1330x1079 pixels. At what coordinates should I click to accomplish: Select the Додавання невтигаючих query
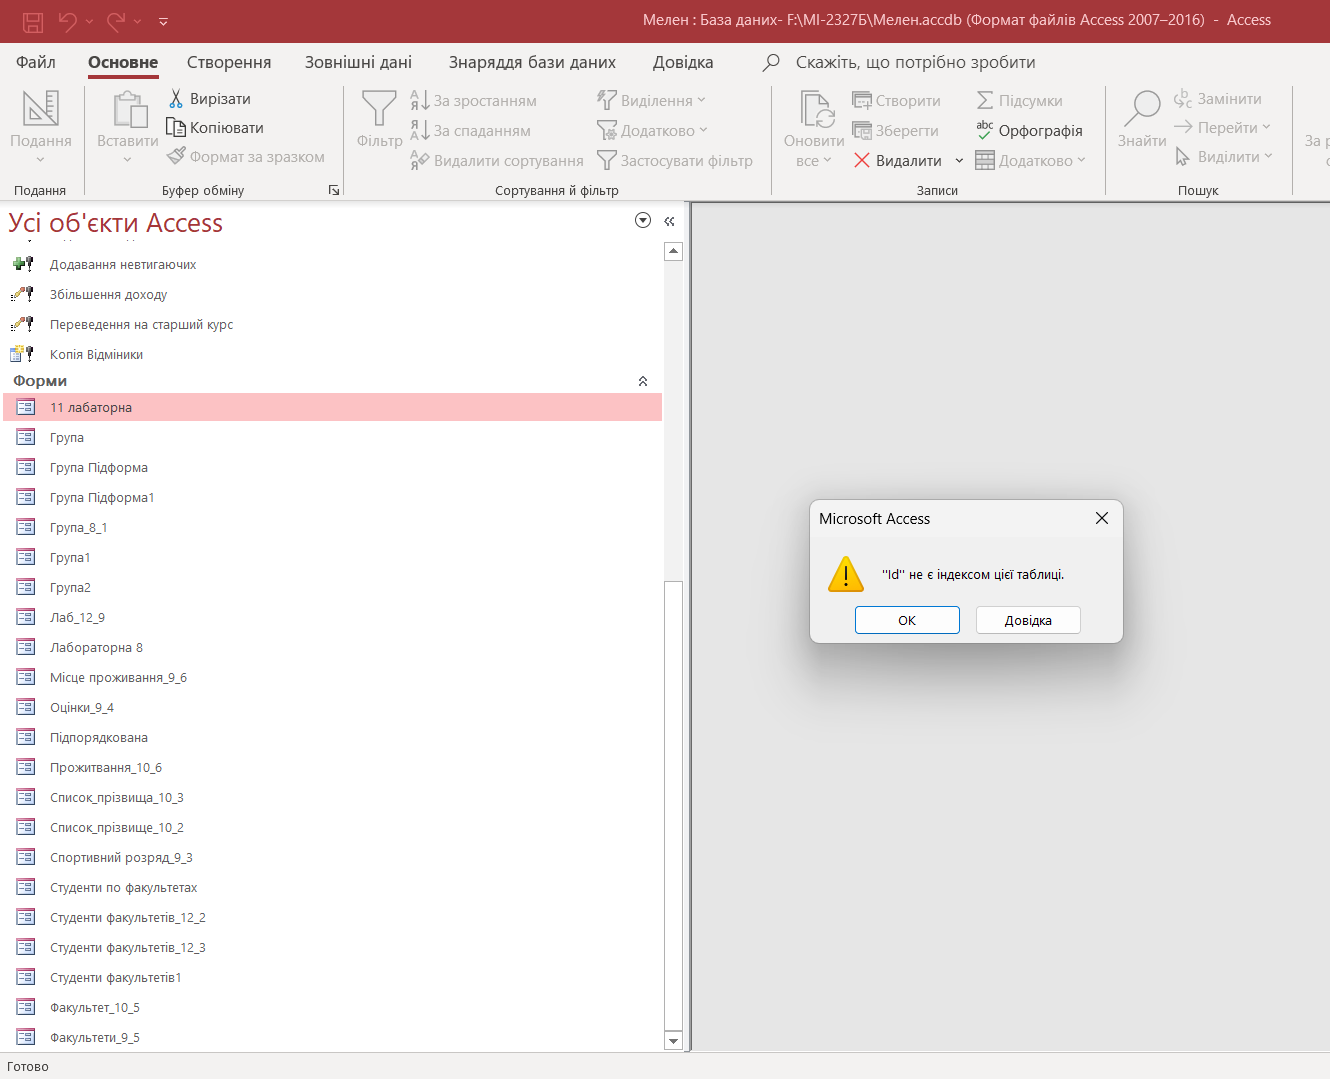click(333, 264)
